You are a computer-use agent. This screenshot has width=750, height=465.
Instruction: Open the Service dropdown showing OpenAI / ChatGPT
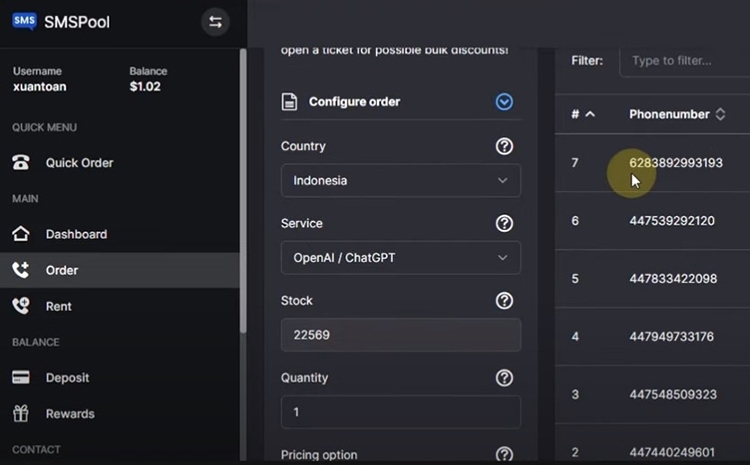(400, 258)
